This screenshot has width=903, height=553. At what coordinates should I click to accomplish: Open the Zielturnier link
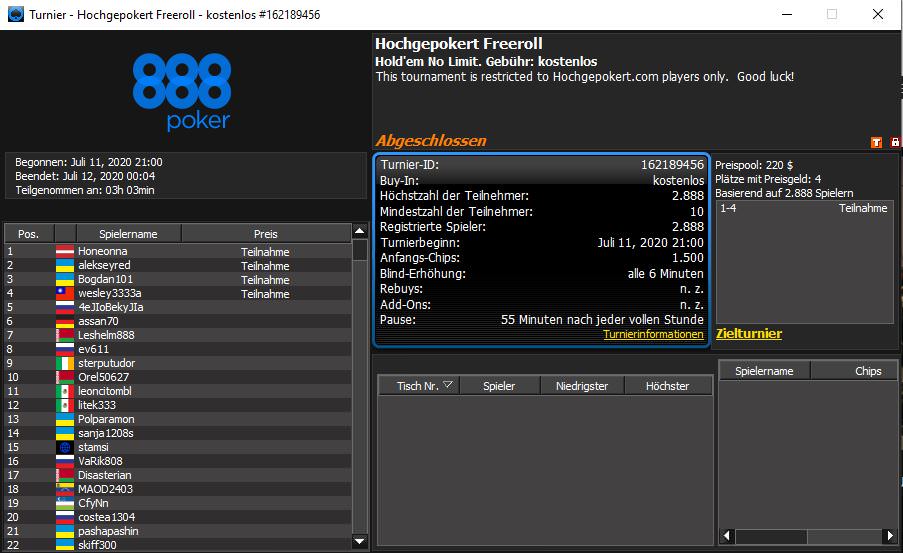749,334
